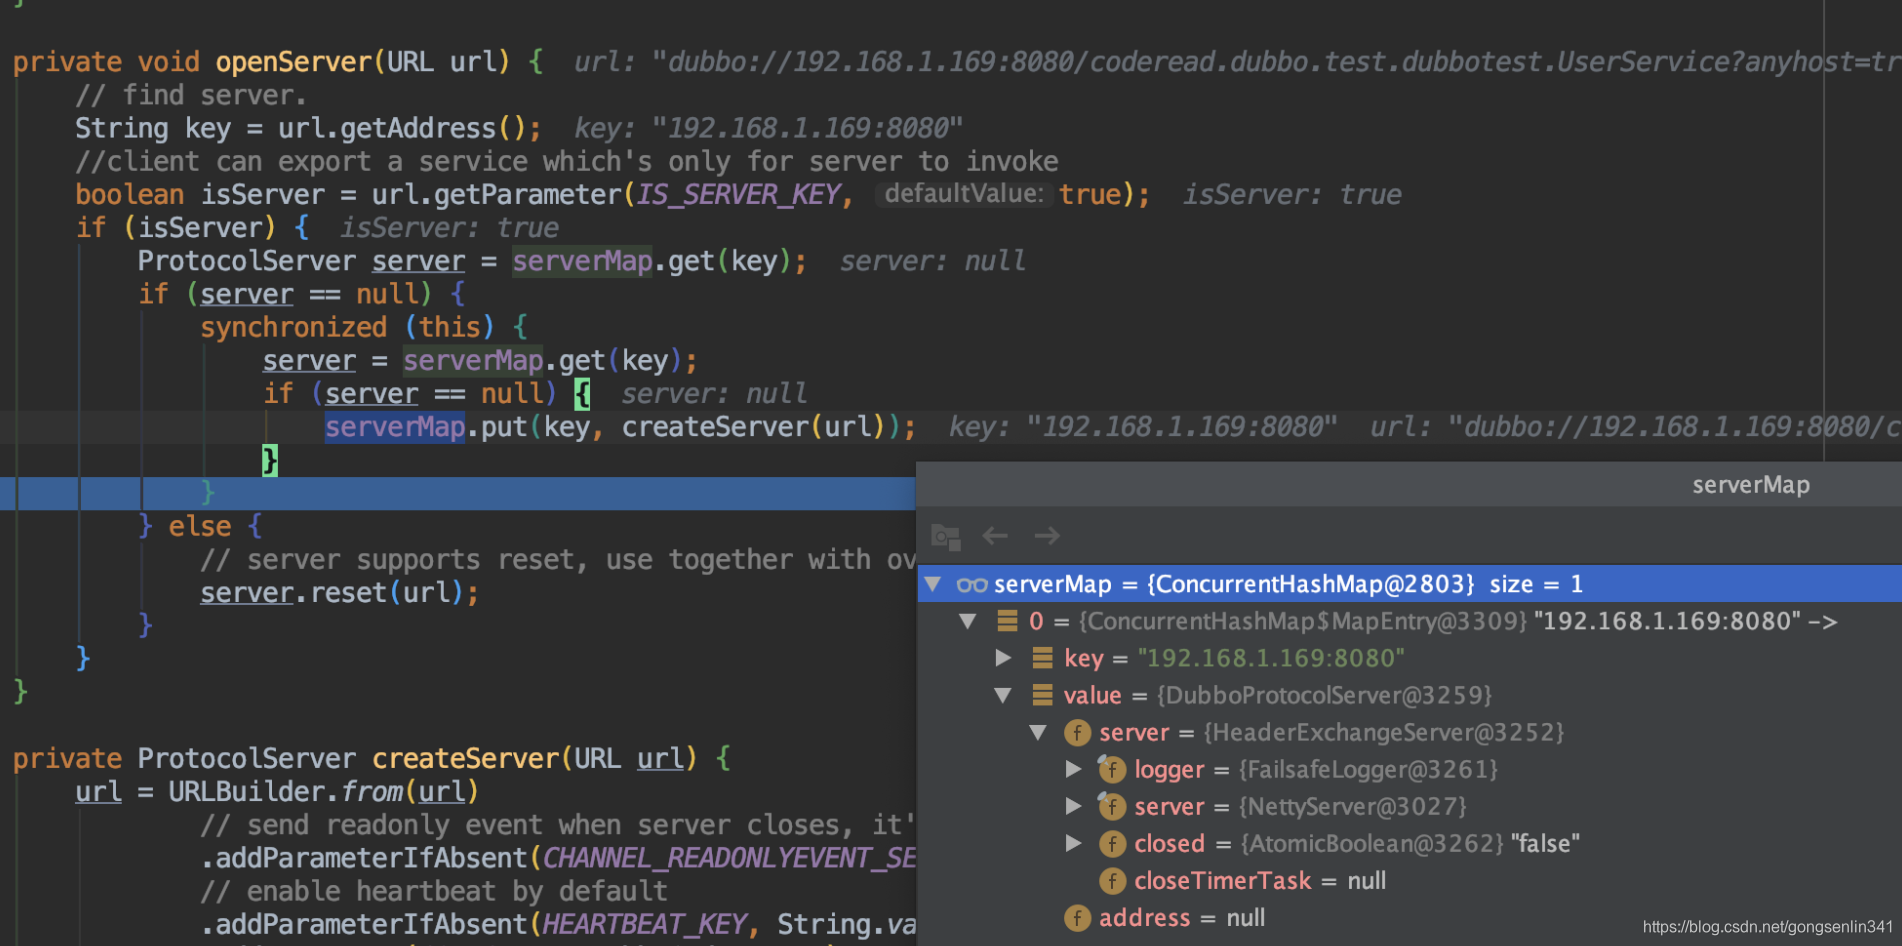Collapse the map entry 0 node
The width and height of the screenshot is (1902, 946).
point(967,621)
